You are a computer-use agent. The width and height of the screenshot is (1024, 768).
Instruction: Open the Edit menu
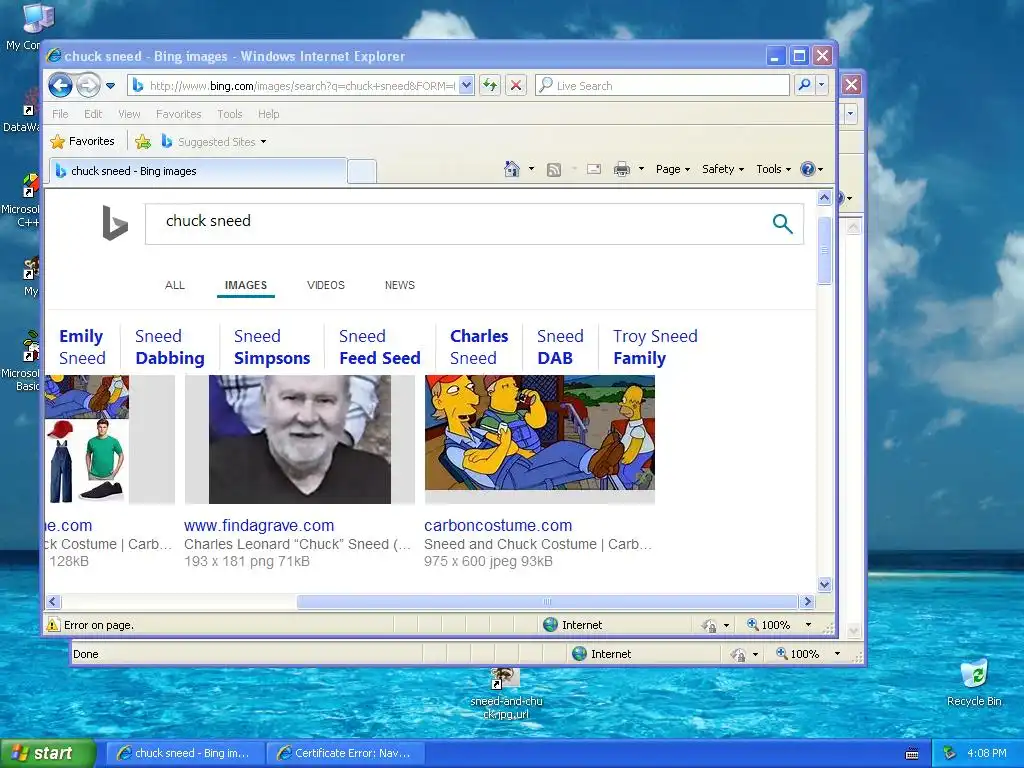click(93, 114)
